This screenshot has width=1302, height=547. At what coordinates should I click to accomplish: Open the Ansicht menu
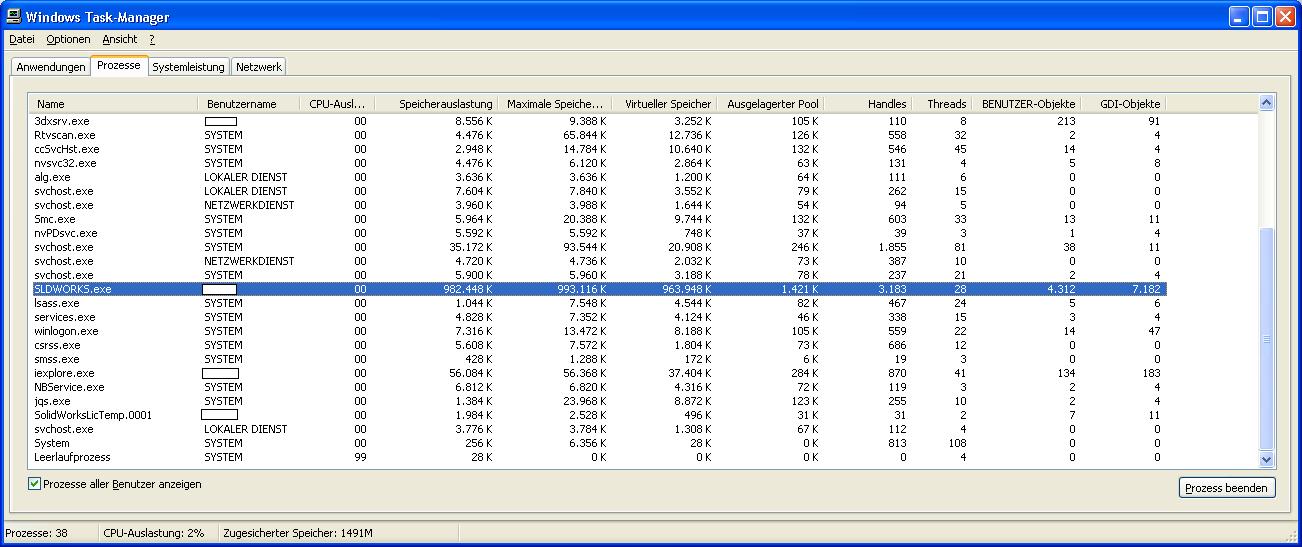pyautogui.click(x=120, y=39)
